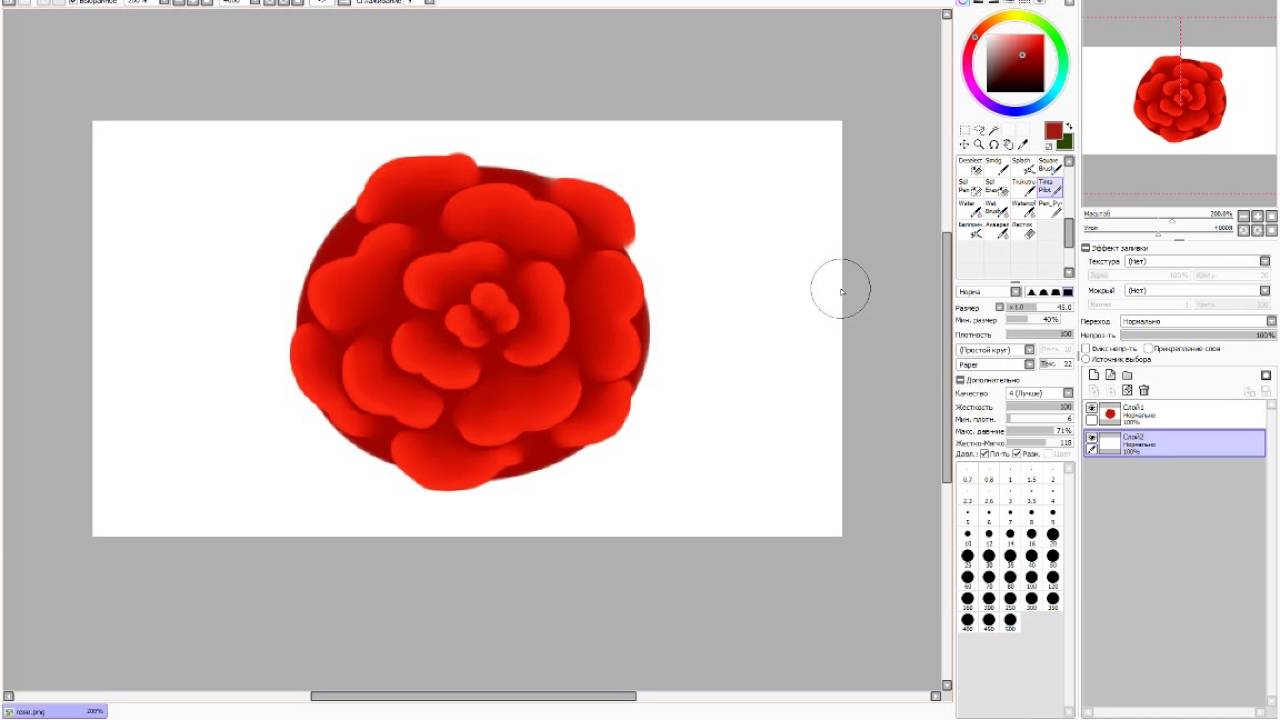
Task: Choose the Tinta Pilot brush tool
Action: click(1050, 187)
